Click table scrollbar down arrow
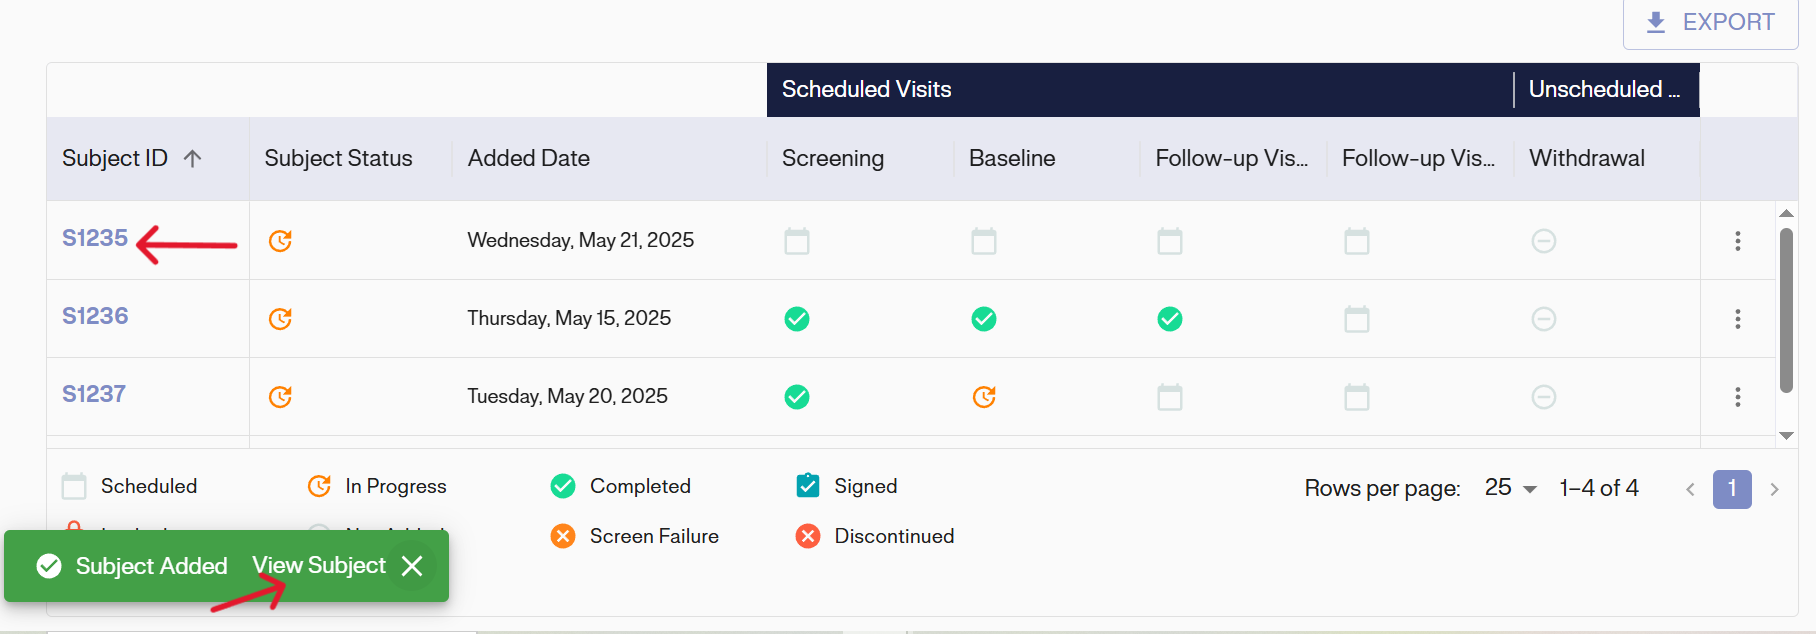1816x634 pixels. click(x=1786, y=436)
